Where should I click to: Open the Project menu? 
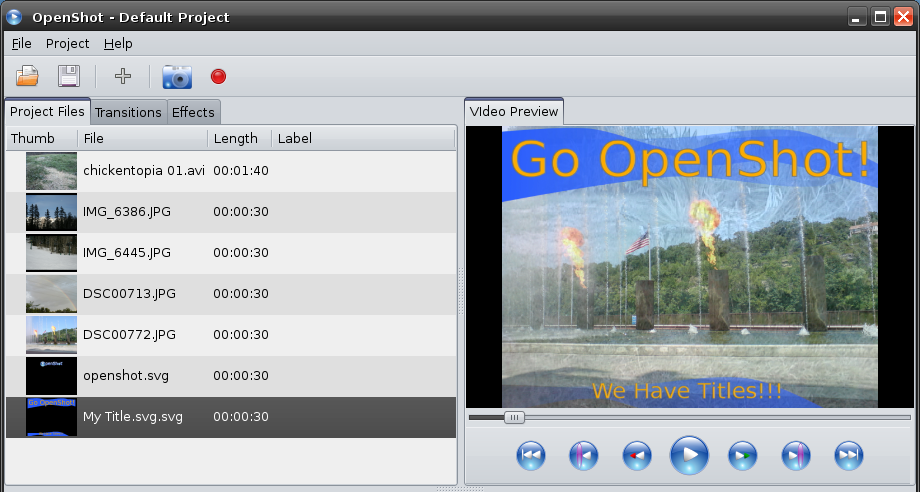[x=67, y=44]
